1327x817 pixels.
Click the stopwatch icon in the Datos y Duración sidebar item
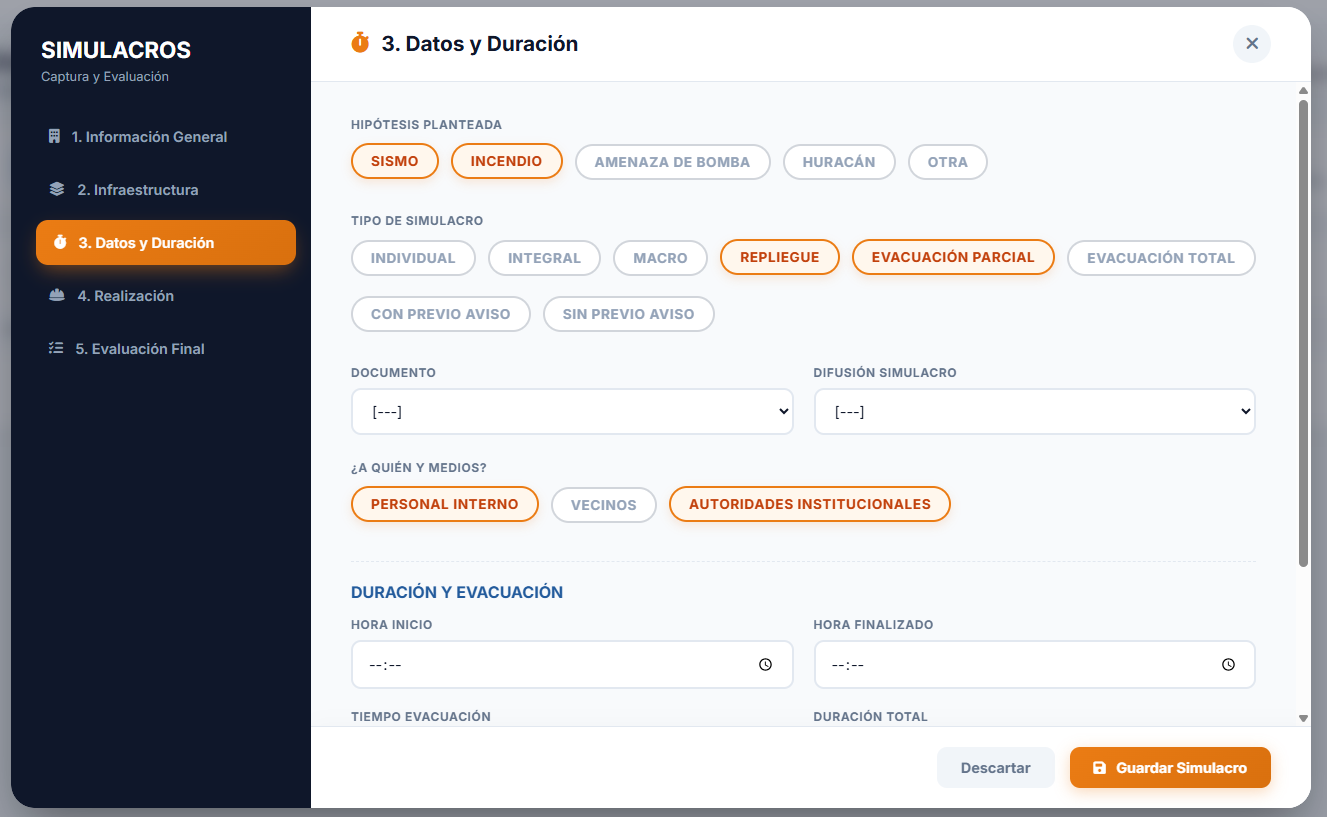pos(60,242)
